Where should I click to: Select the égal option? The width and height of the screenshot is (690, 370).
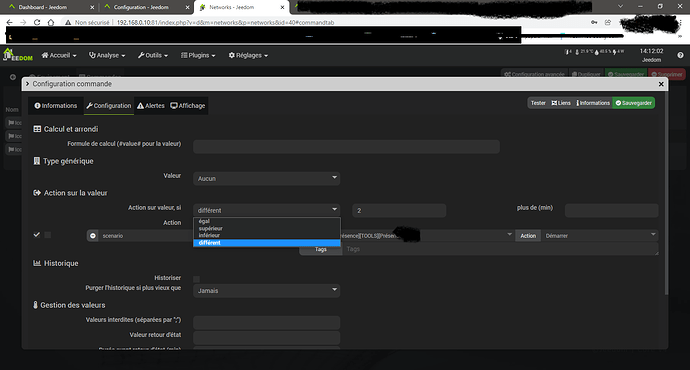267,221
